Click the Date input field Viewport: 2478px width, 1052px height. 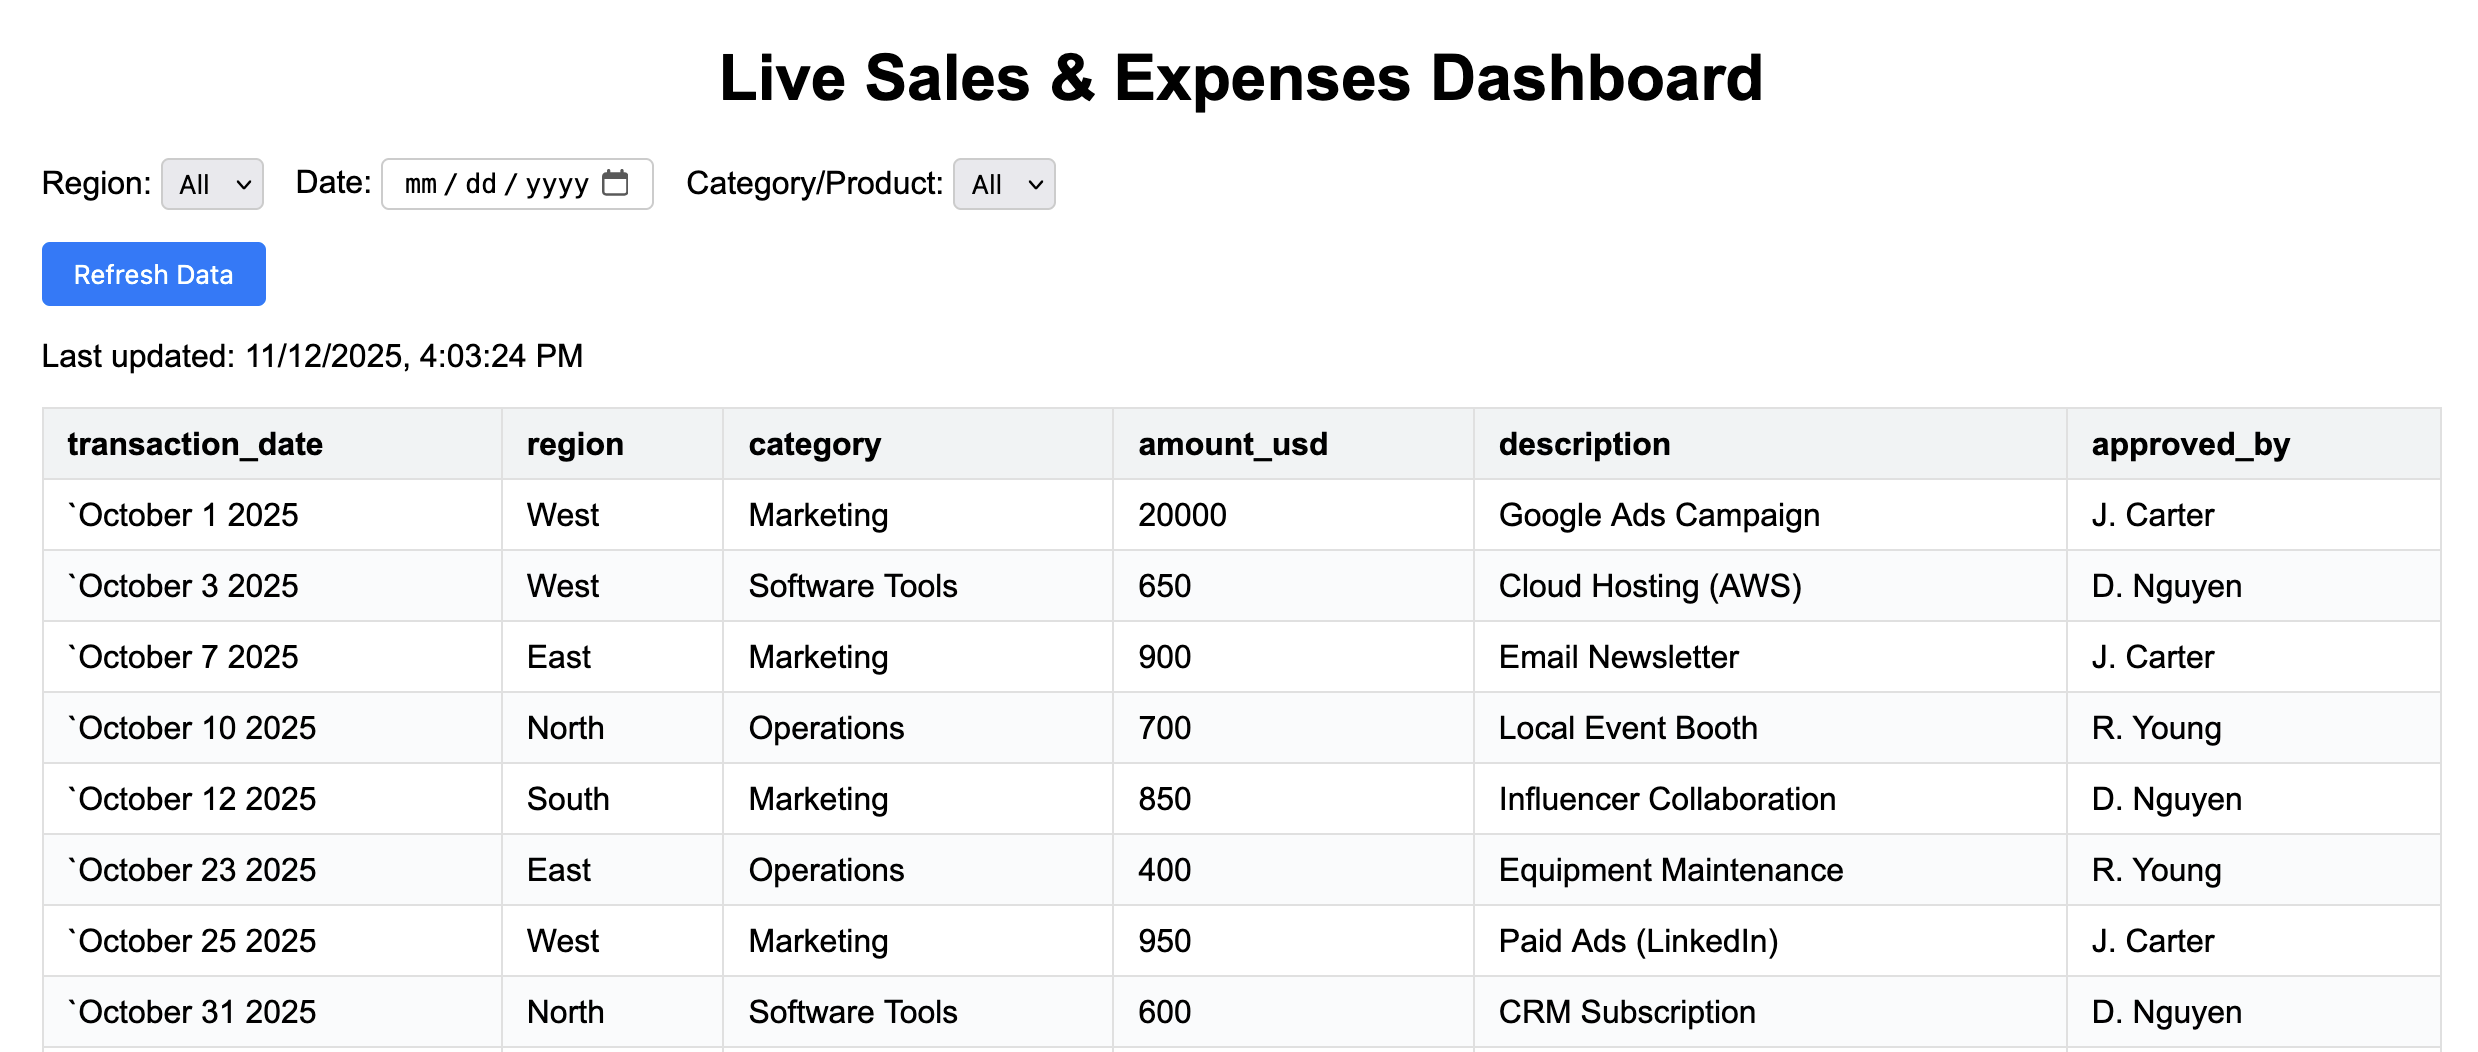495,184
